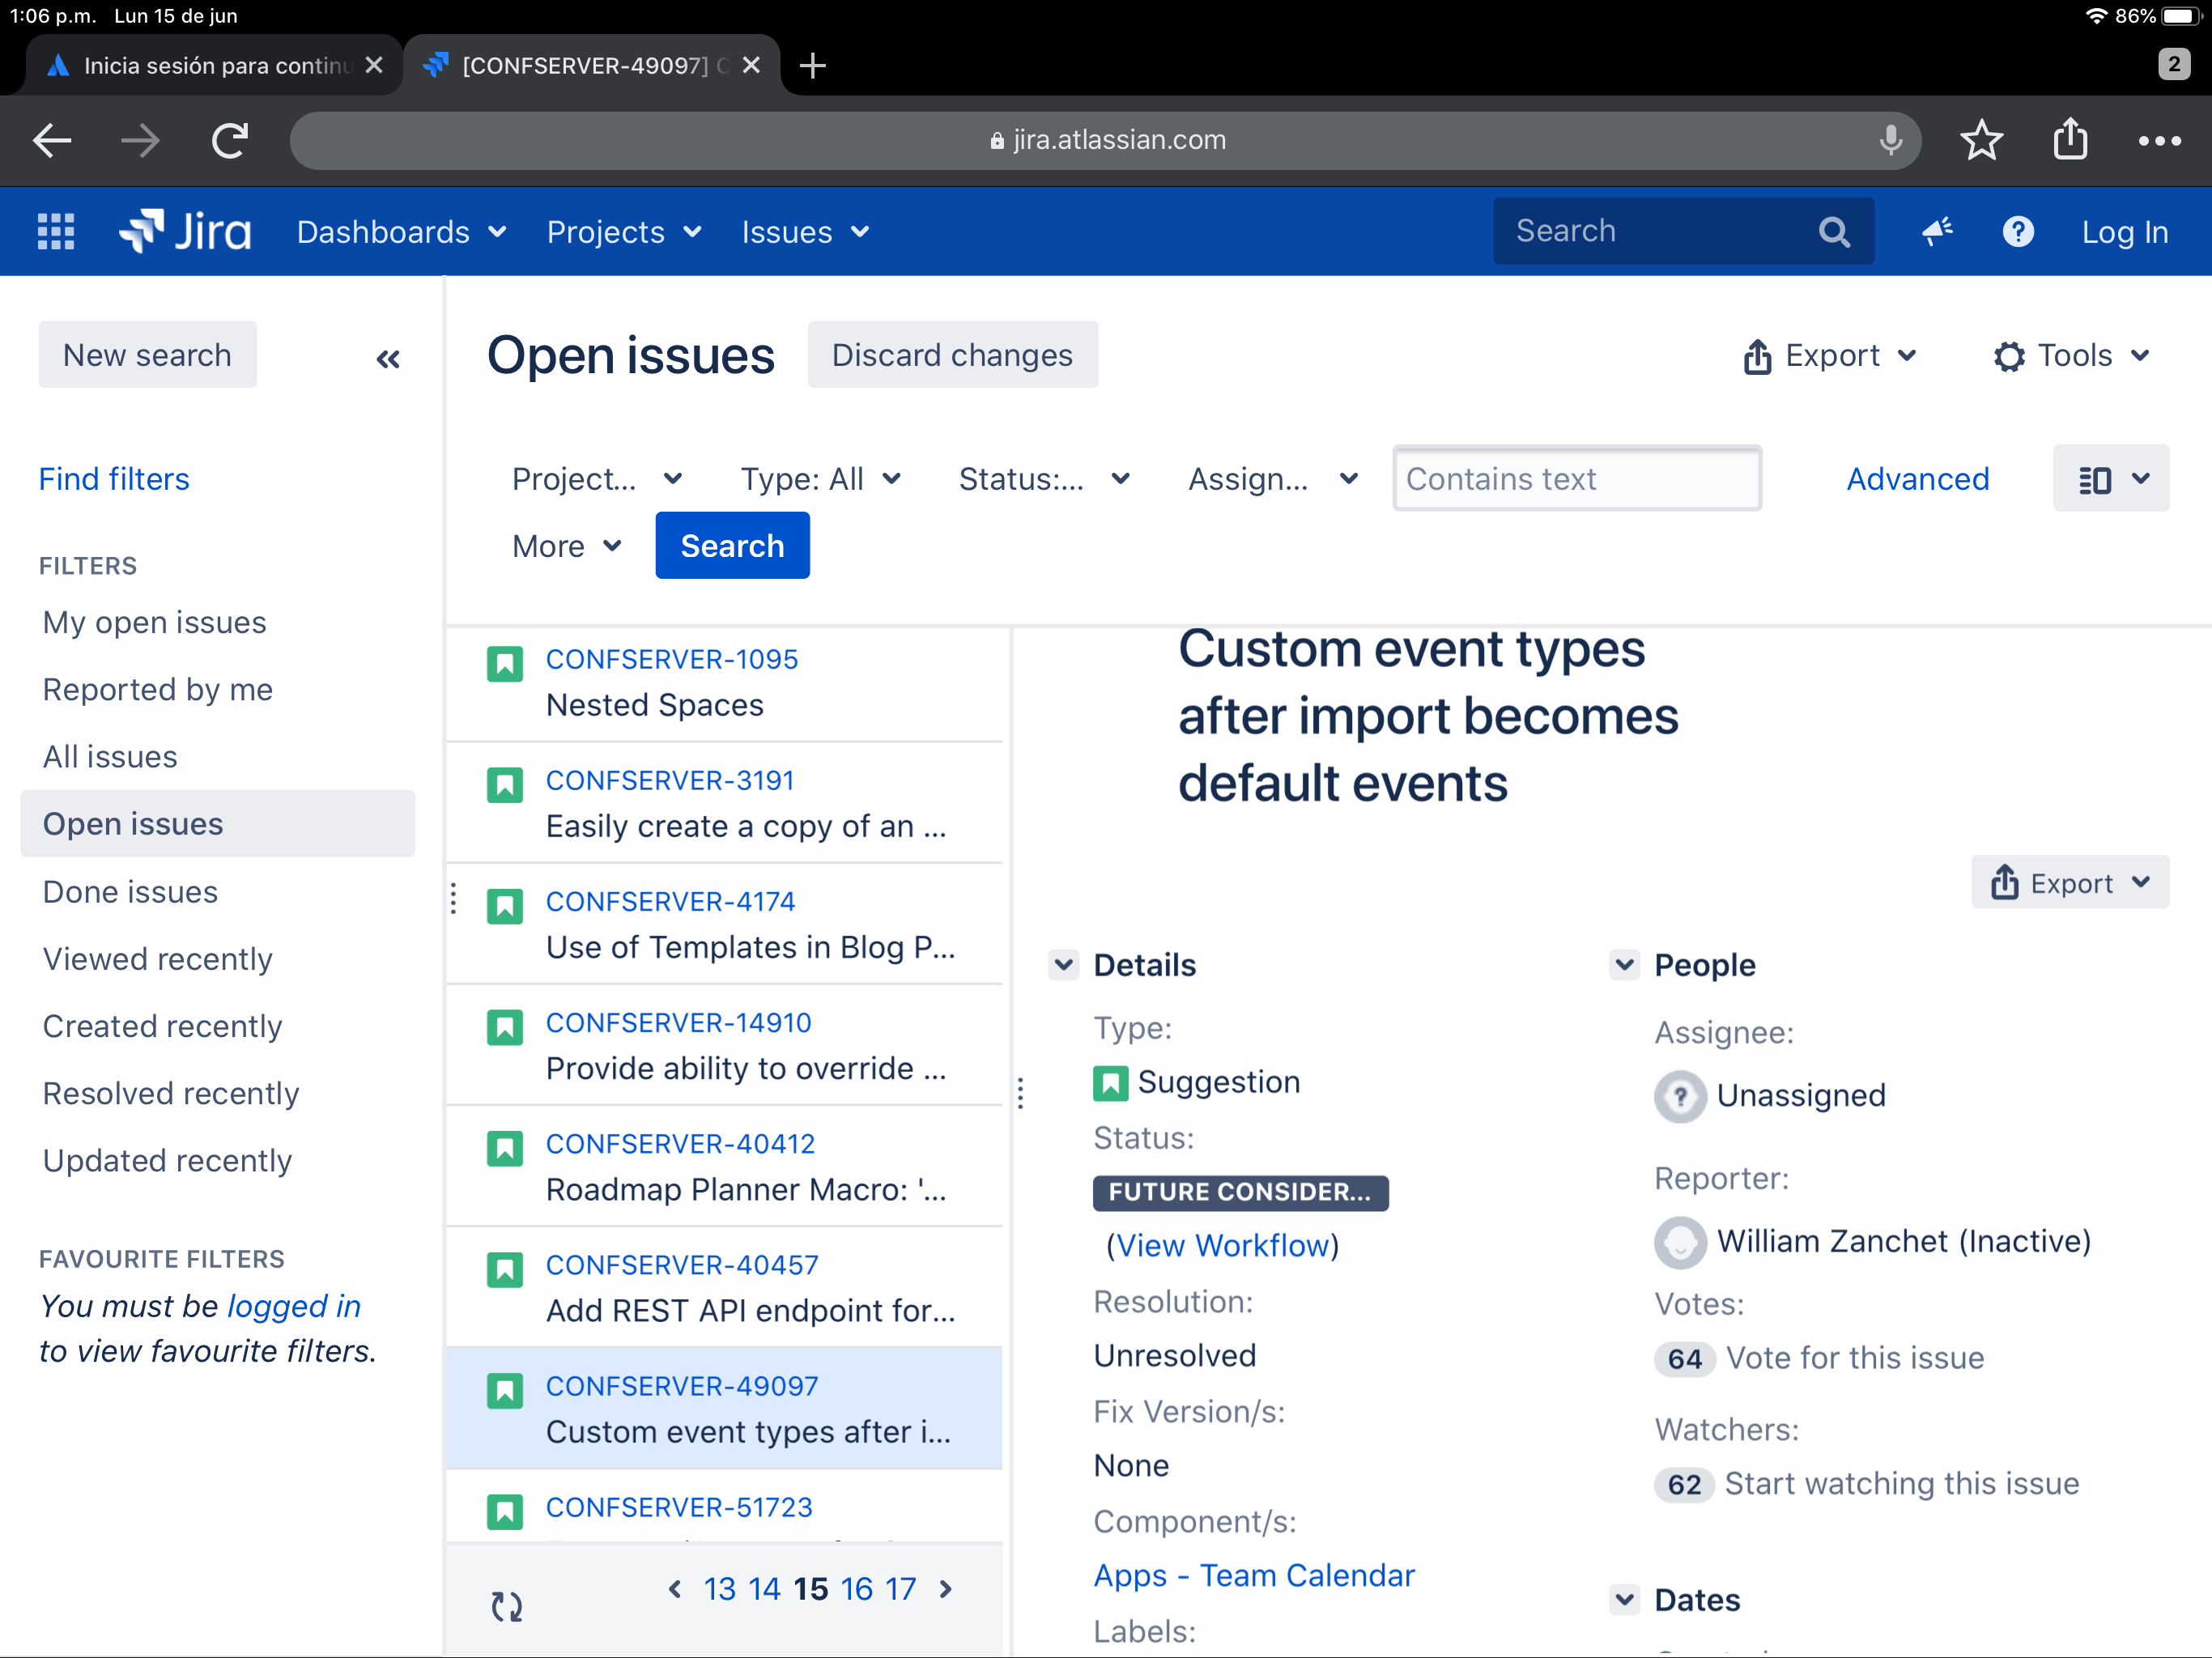This screenshot has height=1658, width=2212.
Task: Collapse the filters sidebar with double chevron
Action: click(x=388, y=358)
